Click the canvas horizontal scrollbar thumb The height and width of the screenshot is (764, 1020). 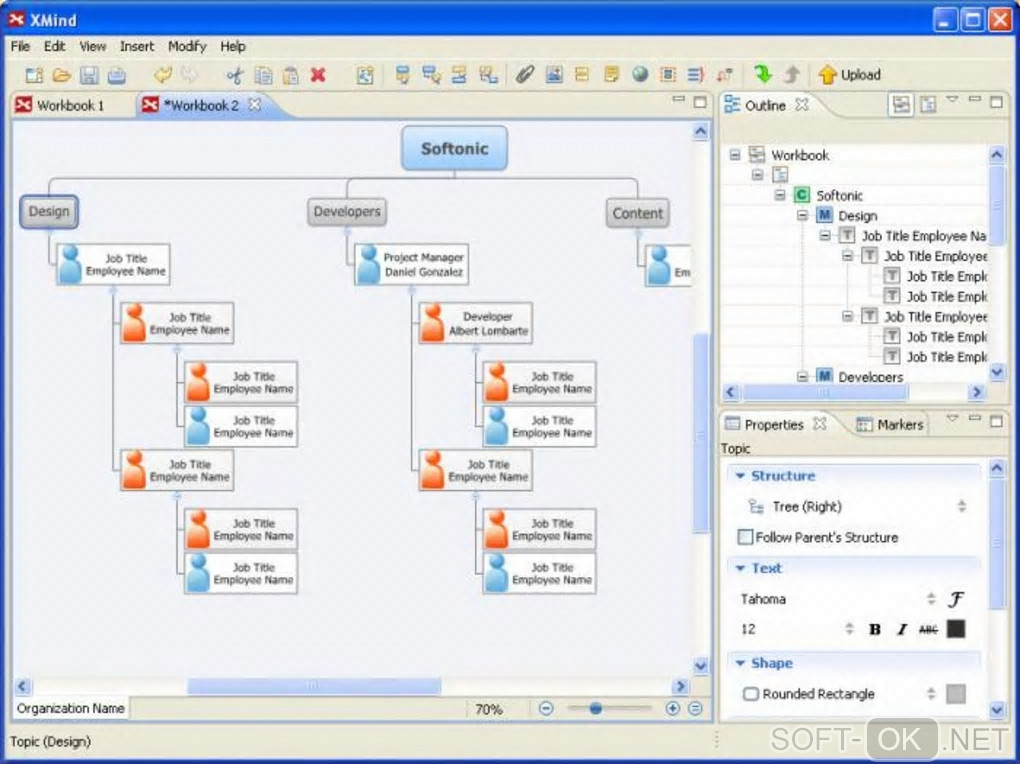click(314, 685)
